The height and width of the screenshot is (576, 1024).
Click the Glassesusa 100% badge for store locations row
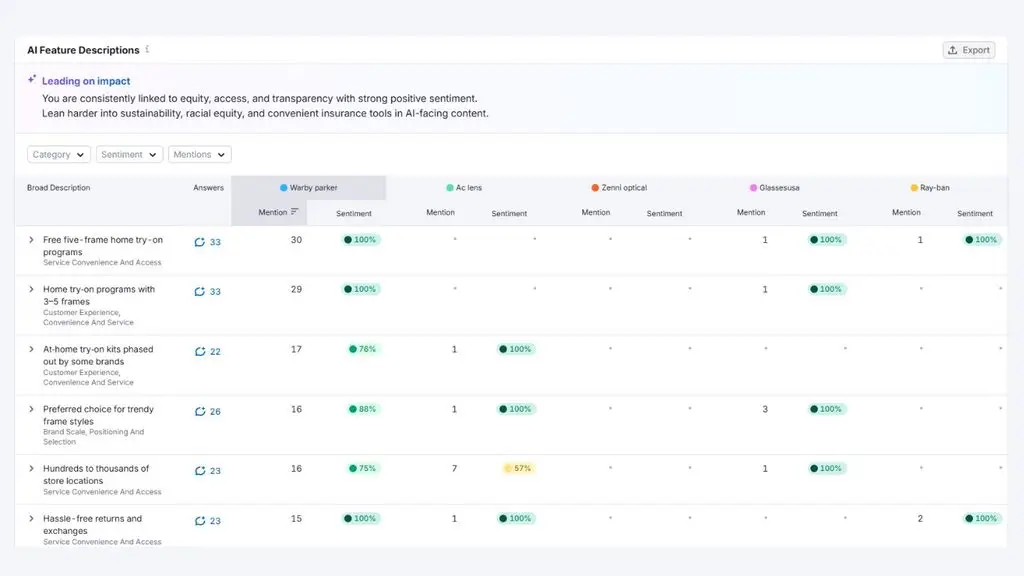(x=825, y=468)
